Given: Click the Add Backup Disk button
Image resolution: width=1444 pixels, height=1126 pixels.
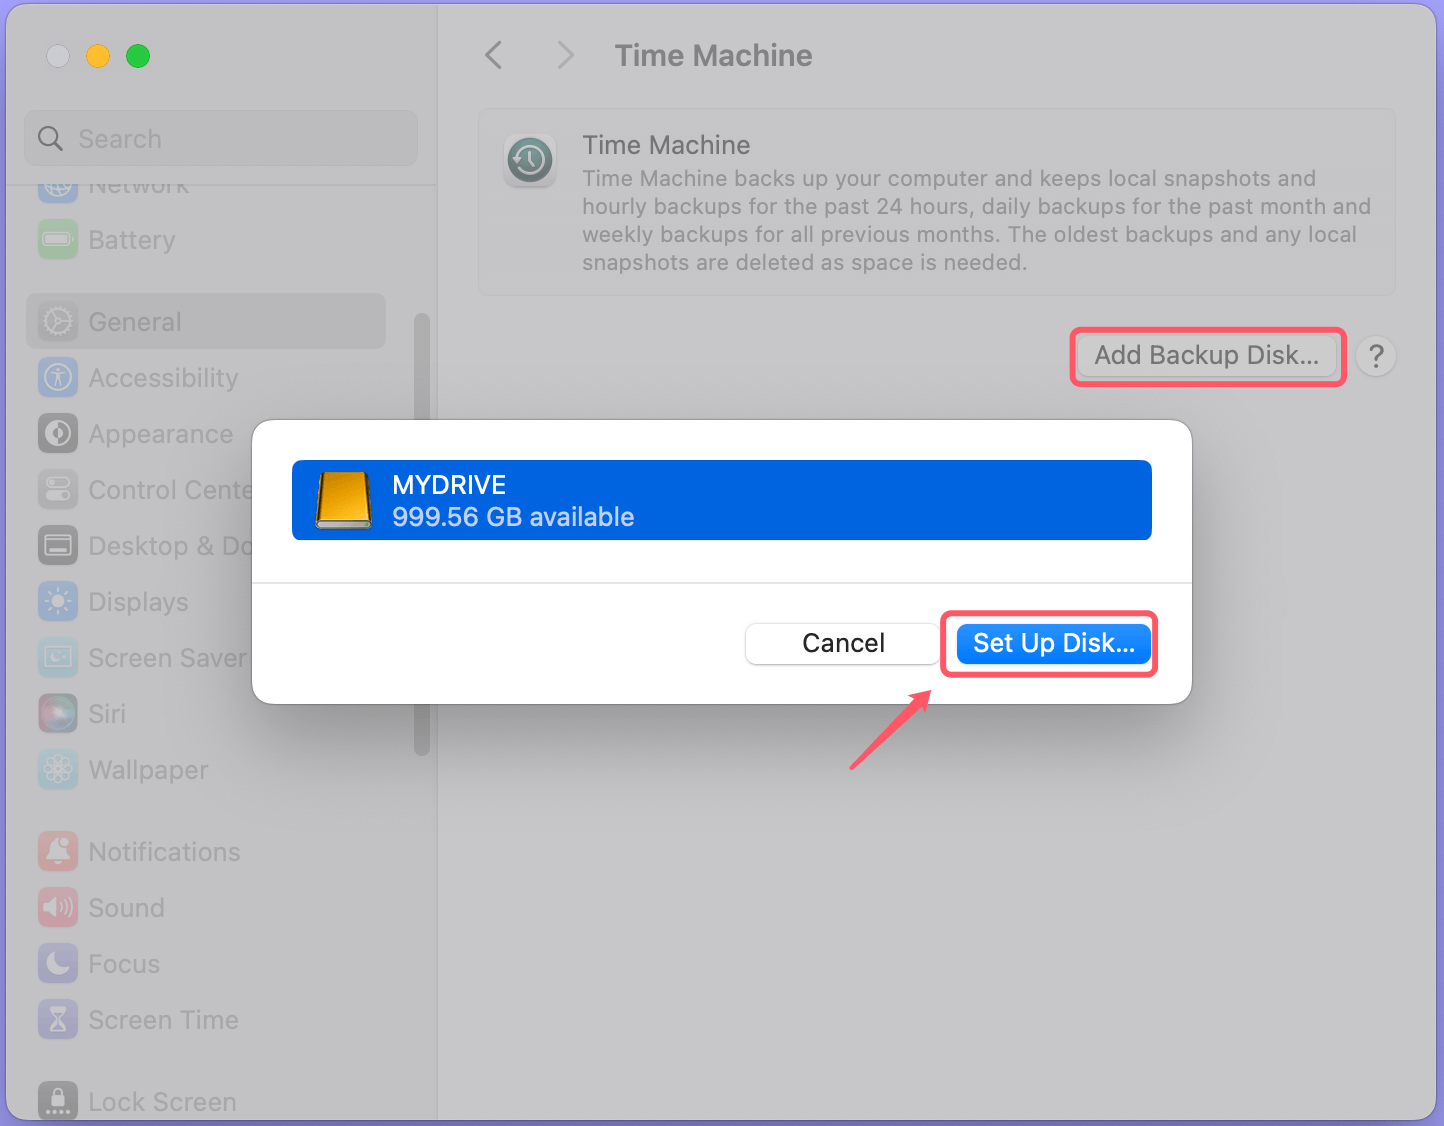Looking at the screenshot, I should coord(1206,355).
